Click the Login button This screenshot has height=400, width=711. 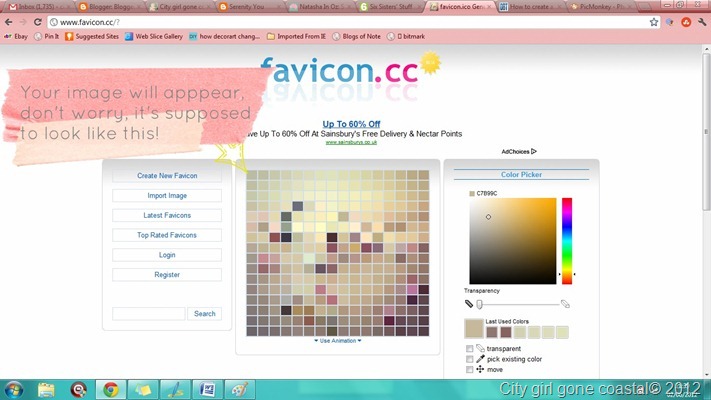[x=167, y=255]
